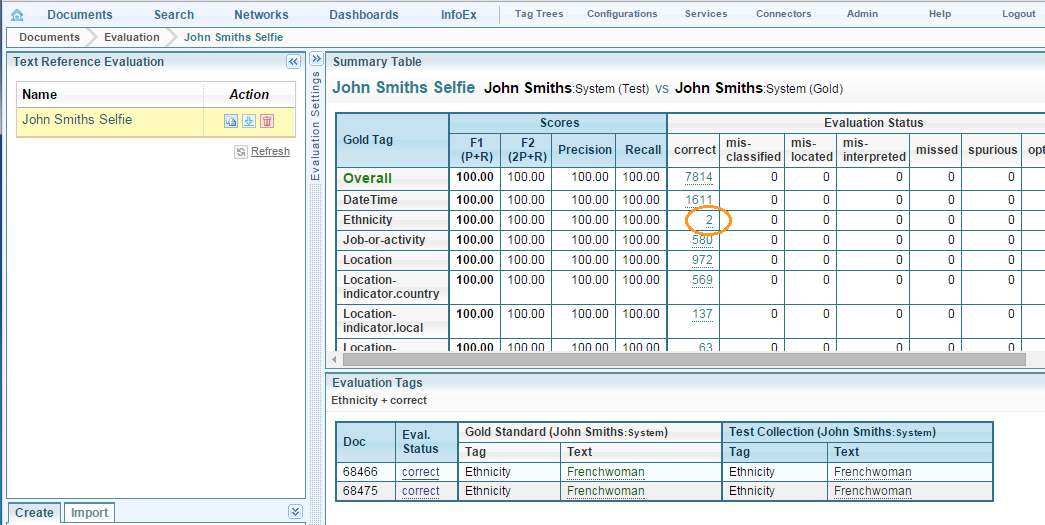Open the Frenchwoman gold text for doc 68475
Screen dimensions: 1045x525
pos(605,491)
